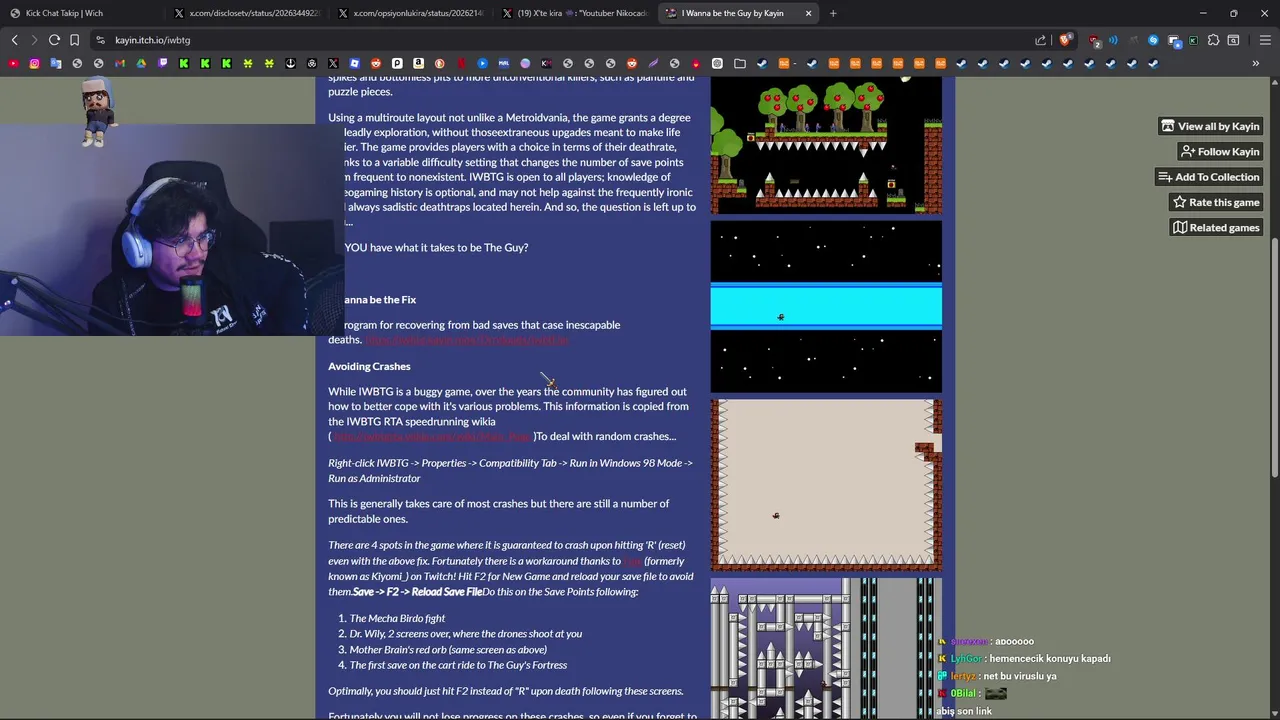1280x720 pixels.
Task: Open the Gmail bookmark
Action: click(120, 63)
